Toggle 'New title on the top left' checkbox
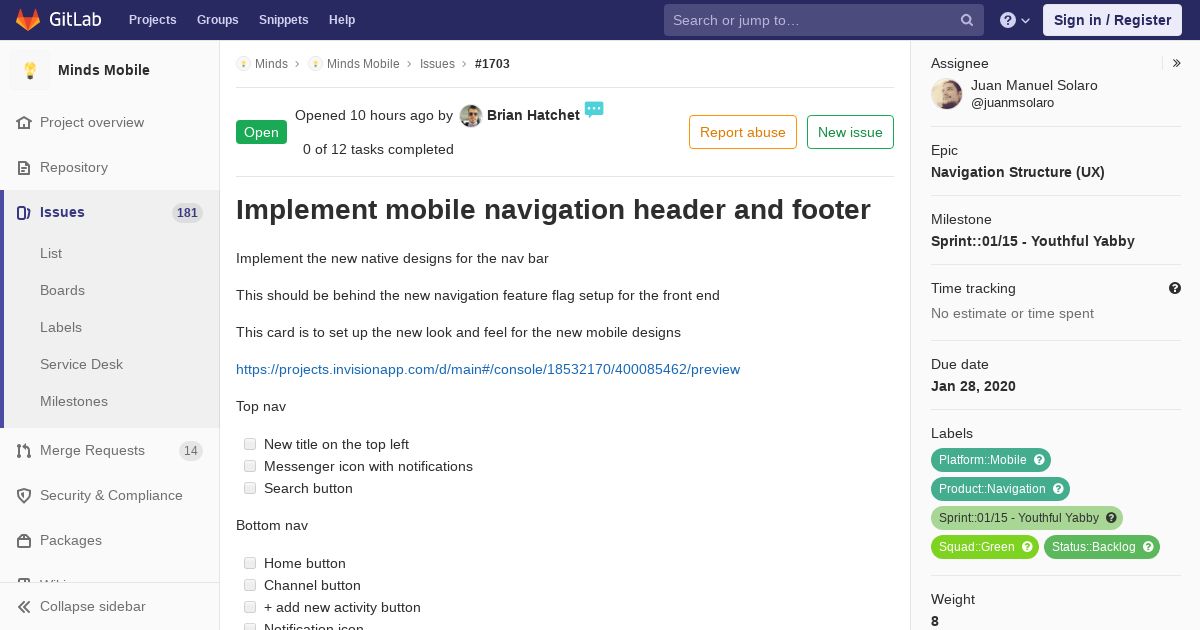The width and height of the screenshot is (1200, 630). tap(250, 444)
